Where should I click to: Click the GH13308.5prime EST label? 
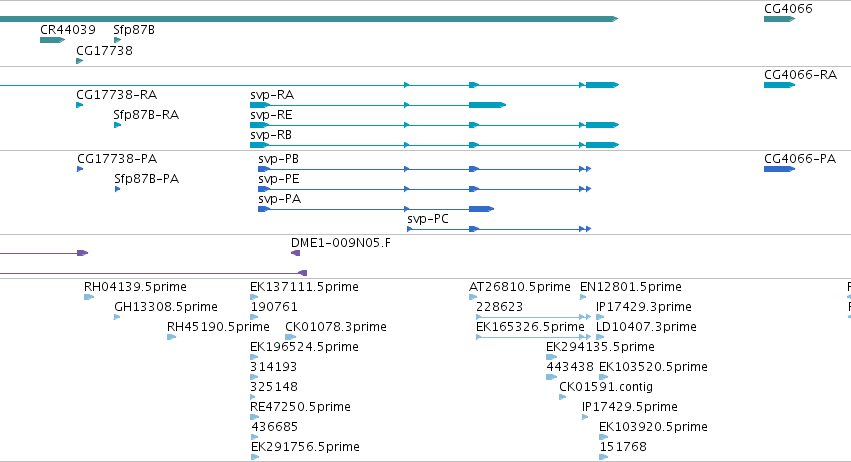tap(166, 307)
